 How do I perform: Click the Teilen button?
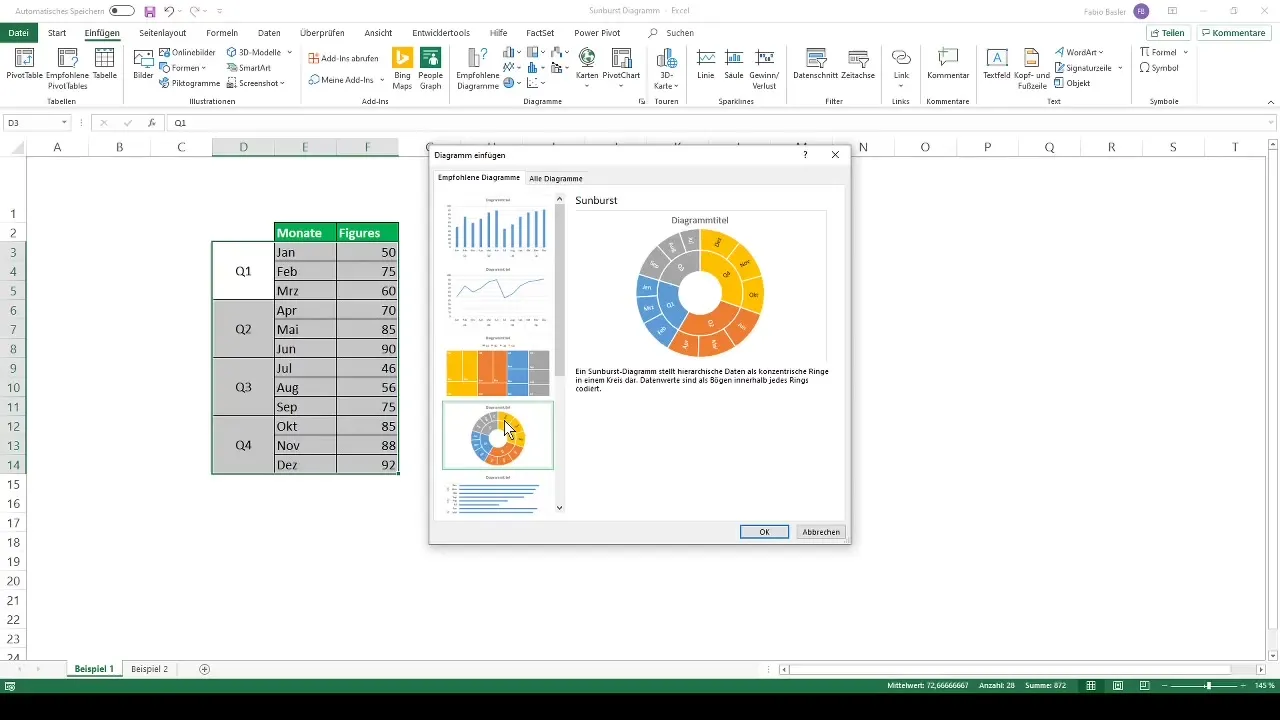pos(1166,33)
